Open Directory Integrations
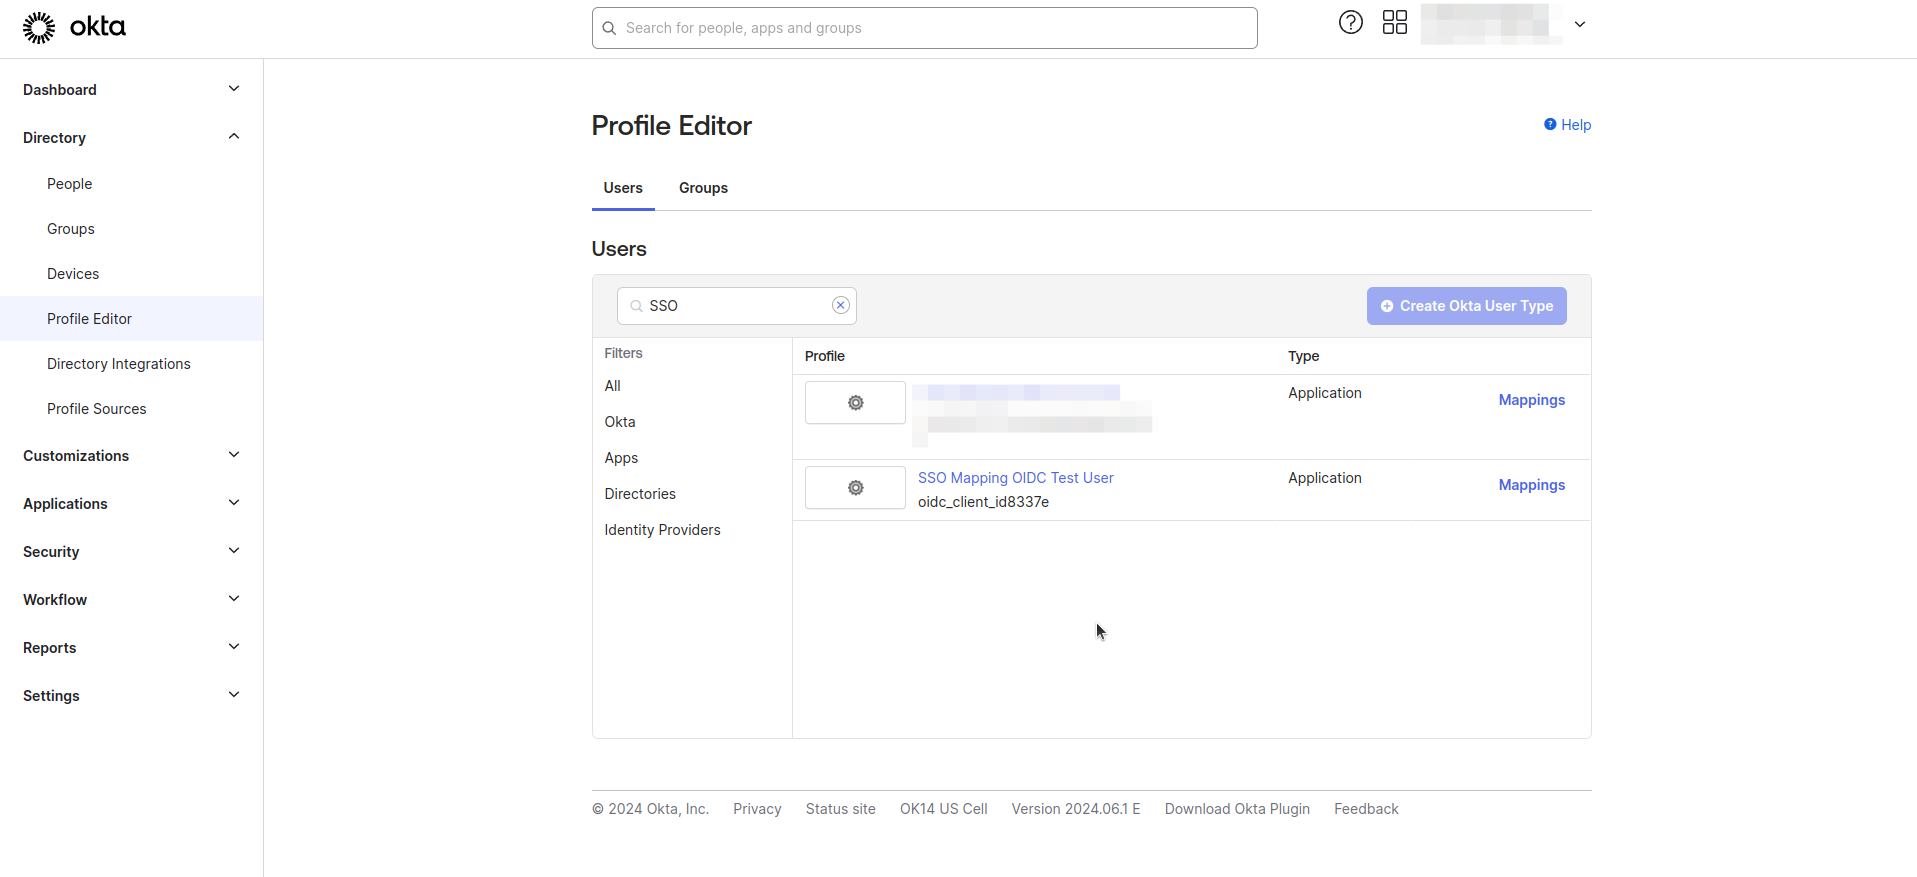The height and width of the screenshot is (877, 1917). pos(119,364)
